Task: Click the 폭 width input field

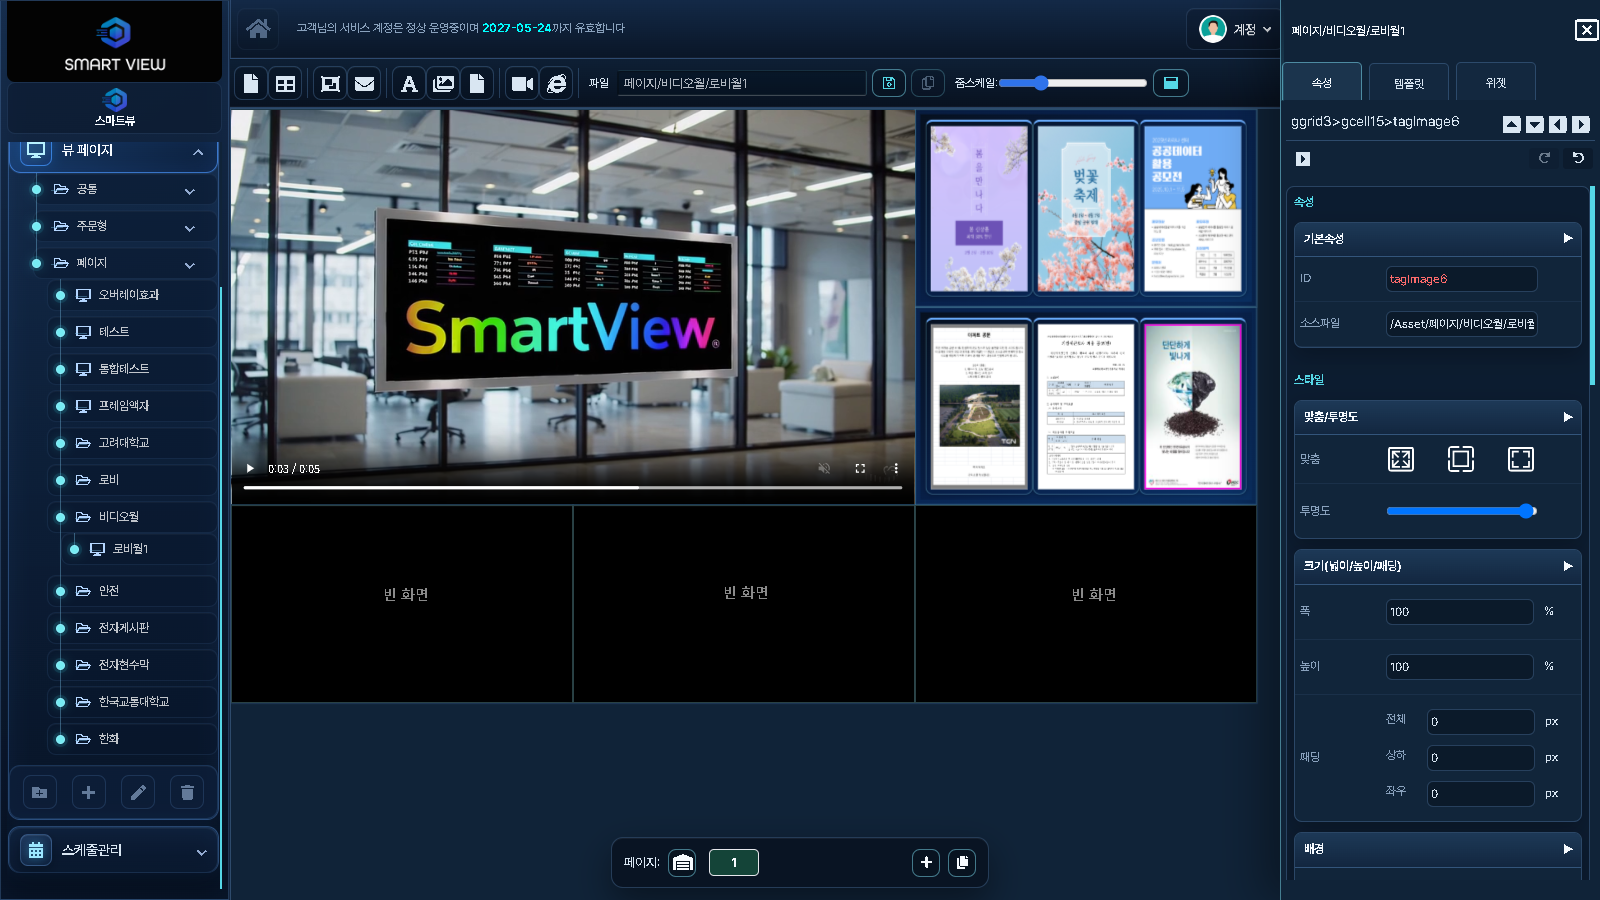Action: [1460, 612]
